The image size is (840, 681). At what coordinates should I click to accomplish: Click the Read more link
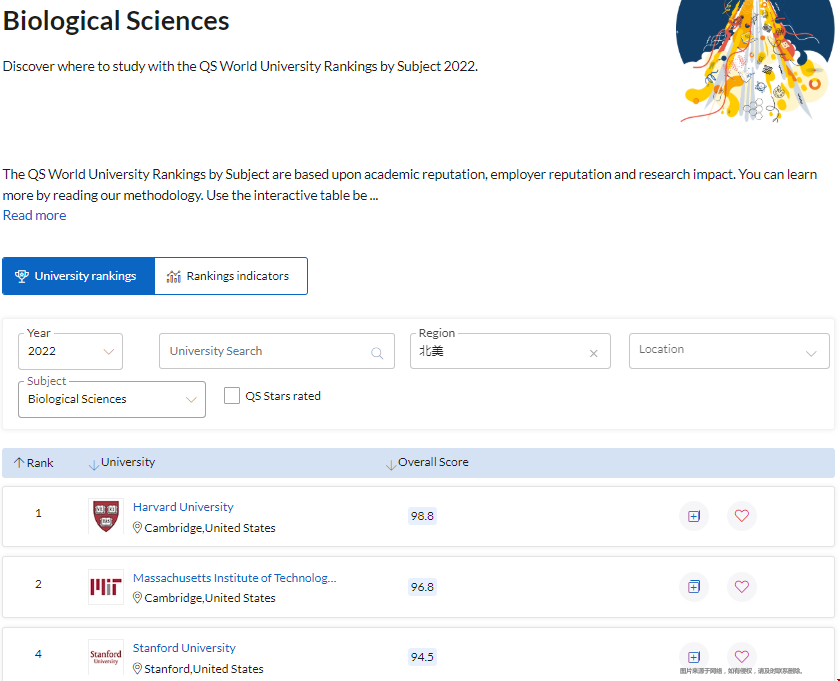35,215
